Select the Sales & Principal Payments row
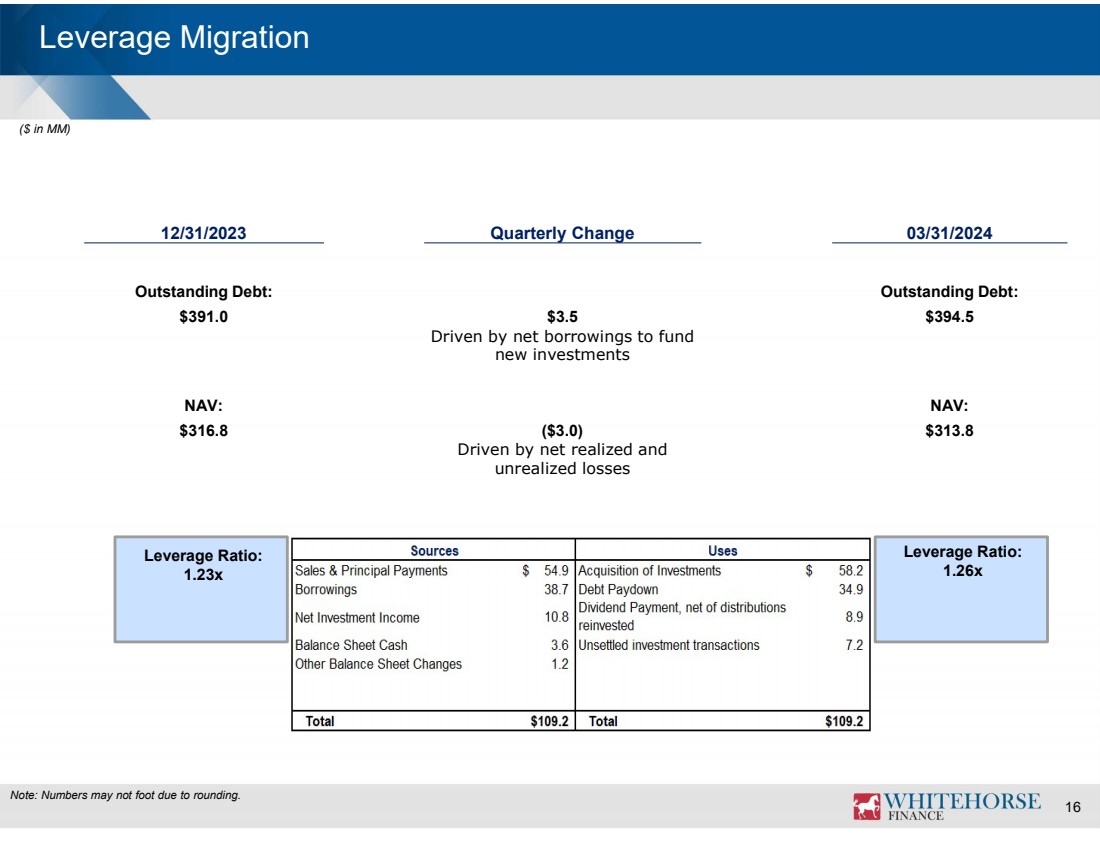Viewport: 1100px width, 849px height. [371, 571]
